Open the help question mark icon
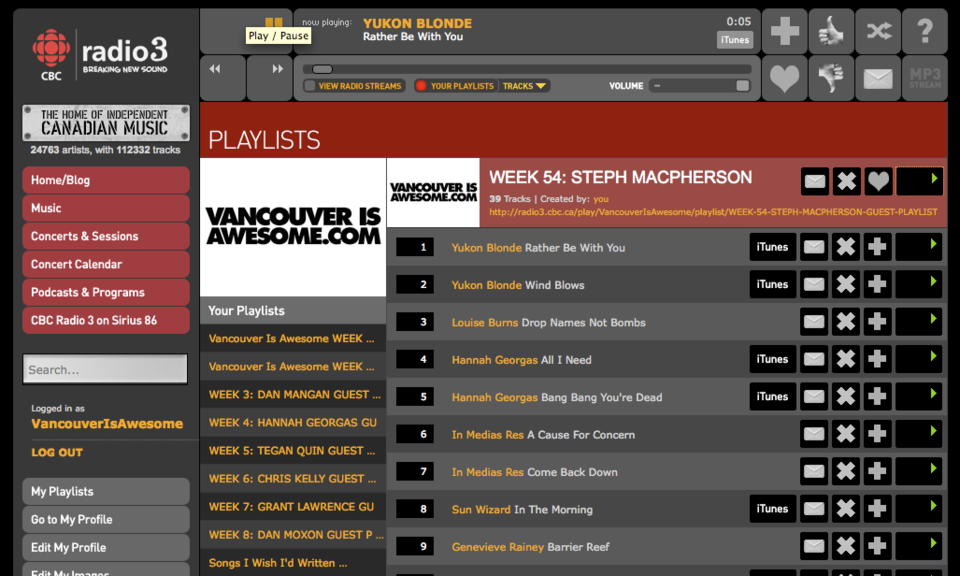Viewport: 960px width, 576px height. point(924,31)
